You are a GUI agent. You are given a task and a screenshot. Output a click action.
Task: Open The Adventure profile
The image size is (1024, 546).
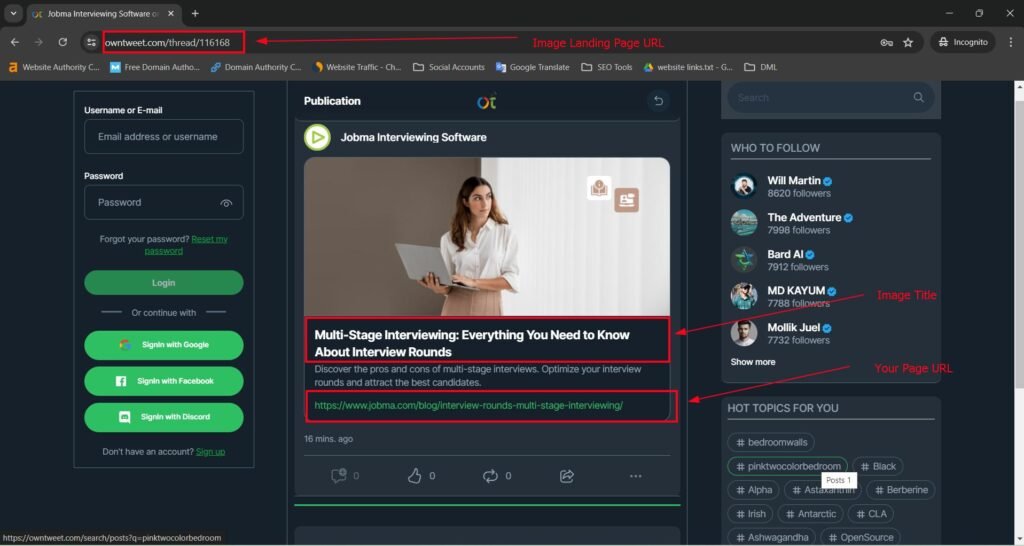(x=805, y=217)
